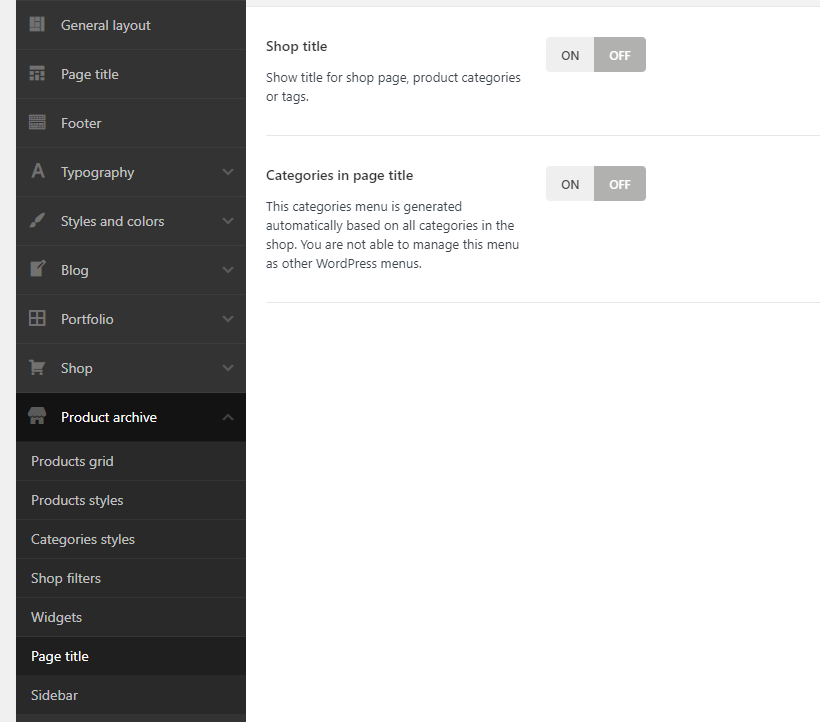Go to Categories styles settings
The image size is (820, 722).
[83, 539]
